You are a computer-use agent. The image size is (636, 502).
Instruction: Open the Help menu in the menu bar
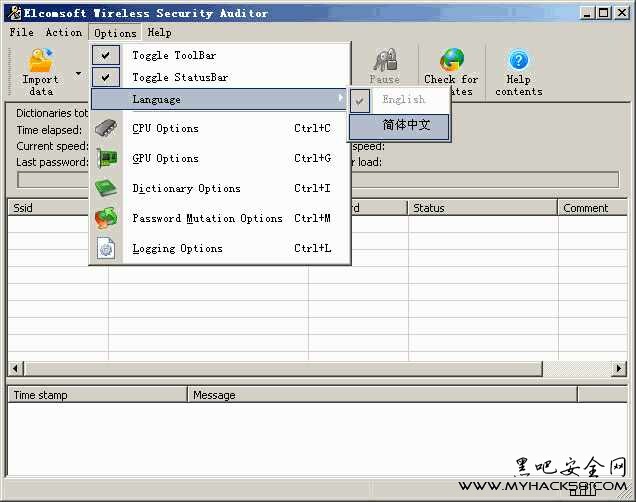click(x=159, y=32)
